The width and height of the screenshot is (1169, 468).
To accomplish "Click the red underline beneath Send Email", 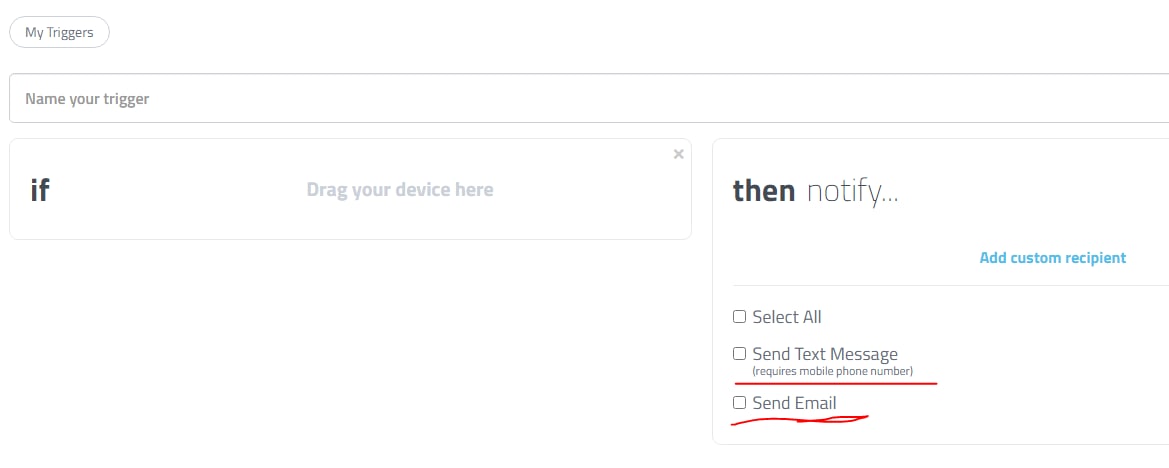I will coord(800,420).
